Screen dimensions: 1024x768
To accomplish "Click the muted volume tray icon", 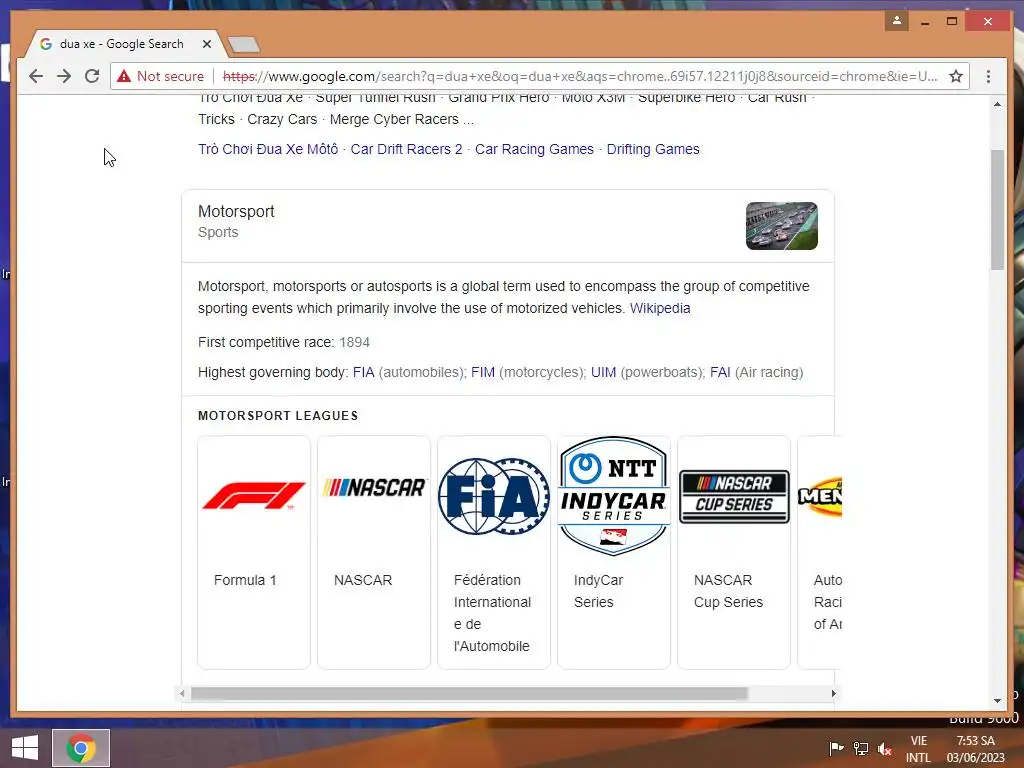I will coord(884,748).
